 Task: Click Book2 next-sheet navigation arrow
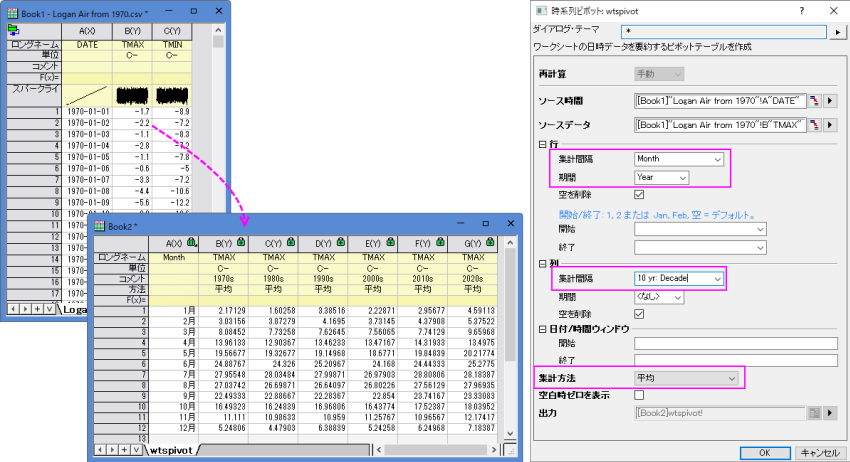pyautogui.click(x=112, y=450)
